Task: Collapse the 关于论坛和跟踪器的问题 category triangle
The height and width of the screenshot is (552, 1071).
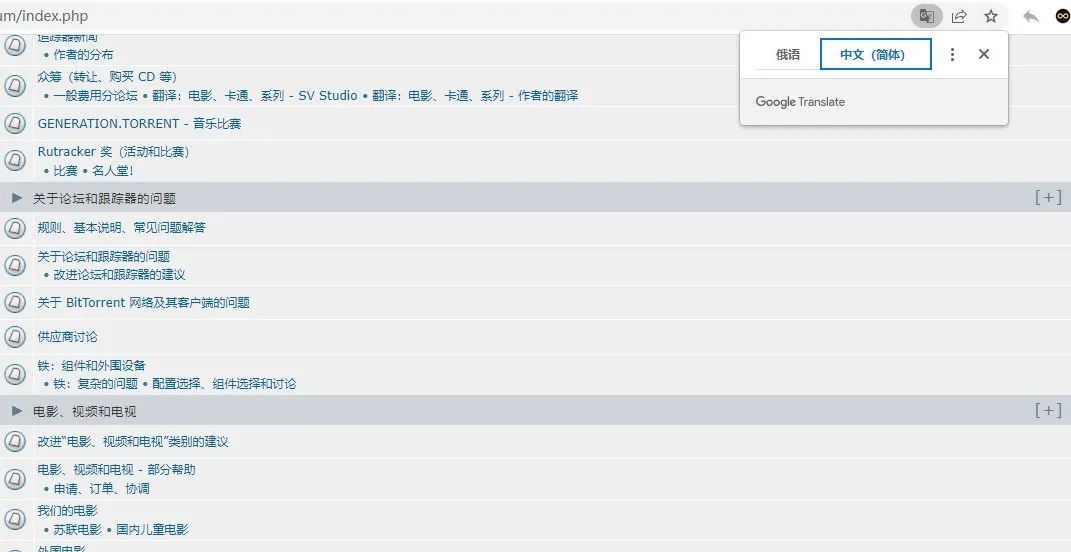Action: 16,198
